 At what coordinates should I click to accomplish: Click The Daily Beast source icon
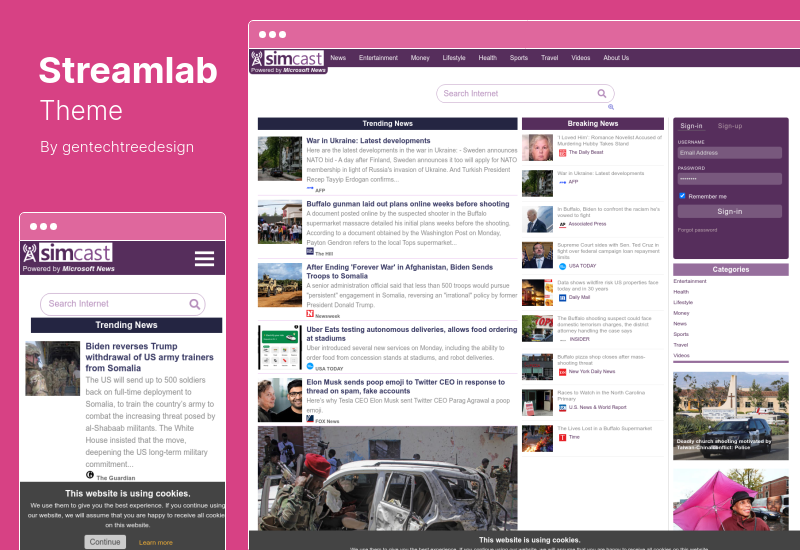(x=563, y=153)
